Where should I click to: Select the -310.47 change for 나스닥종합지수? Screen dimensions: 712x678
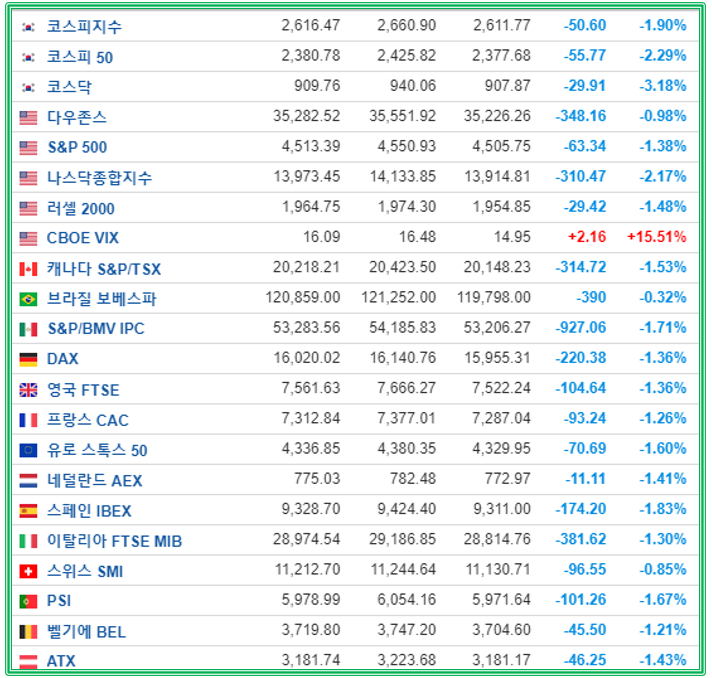pyautogui.click(x=581, y=176)
